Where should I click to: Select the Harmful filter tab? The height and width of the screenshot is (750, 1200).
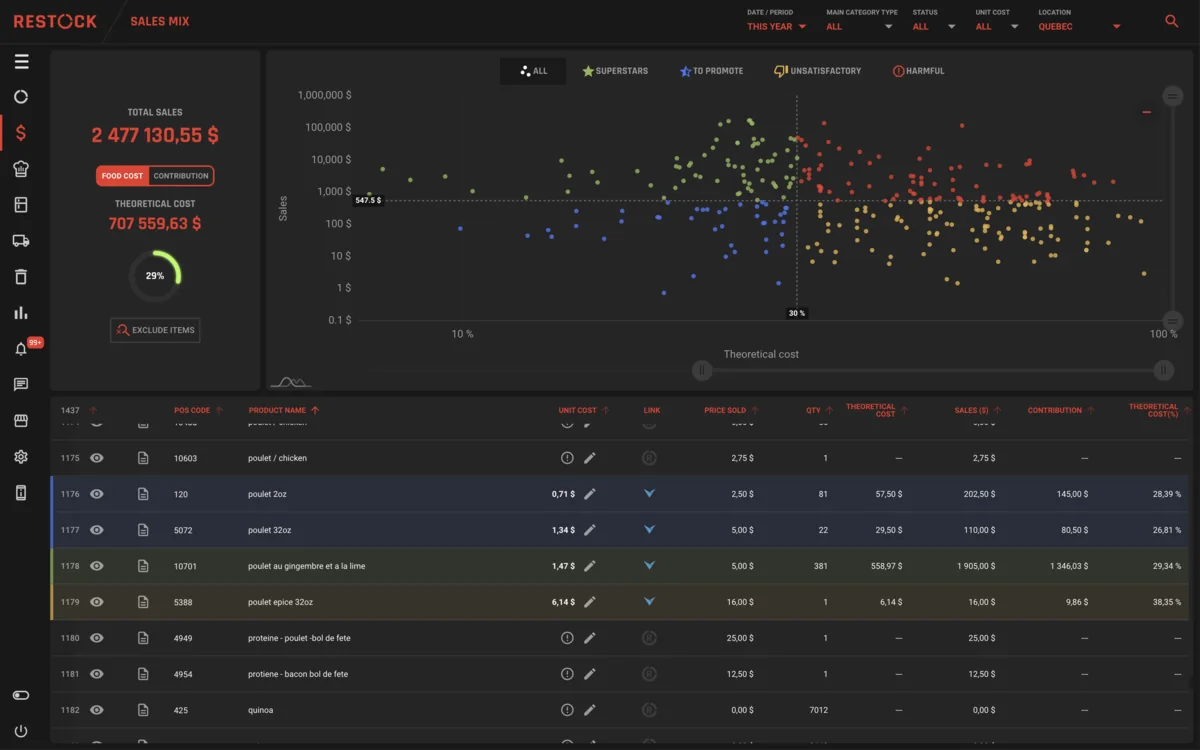[x=918, y=71]
